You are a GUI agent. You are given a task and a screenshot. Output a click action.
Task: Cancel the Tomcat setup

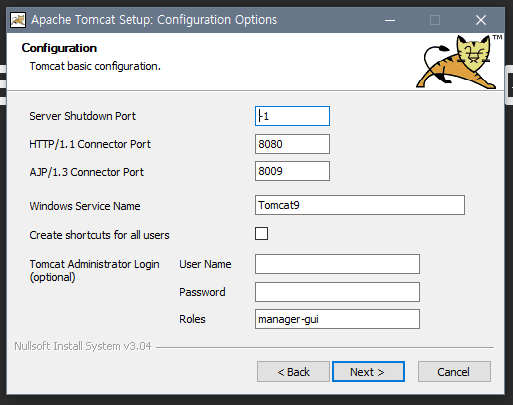click(x=454, y=372)
